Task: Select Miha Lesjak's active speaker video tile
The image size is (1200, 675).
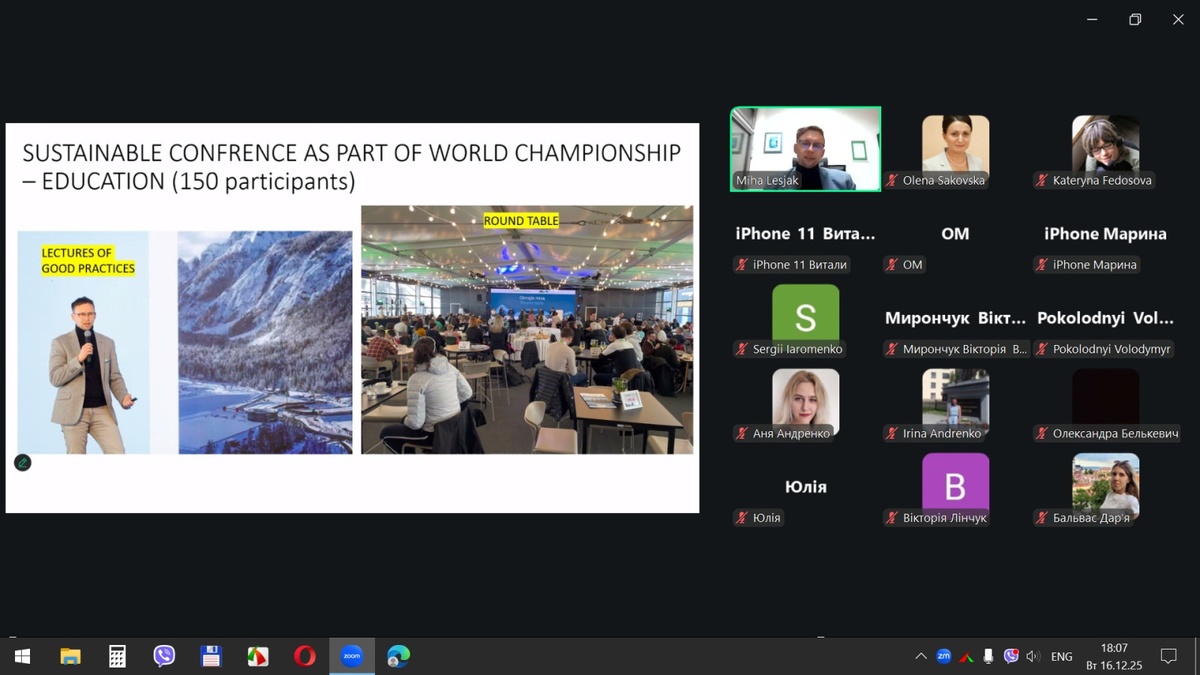Action: point(805,148)
